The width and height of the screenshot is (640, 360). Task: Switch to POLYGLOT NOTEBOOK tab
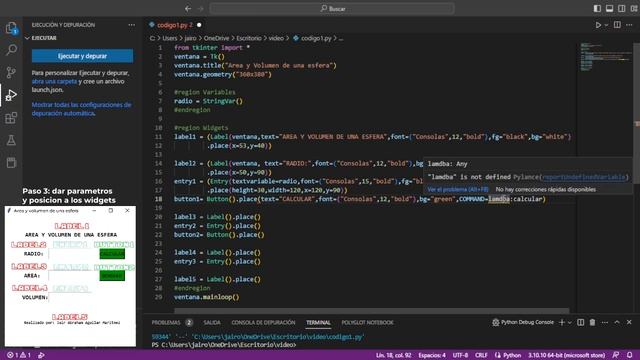click(367, 322)
